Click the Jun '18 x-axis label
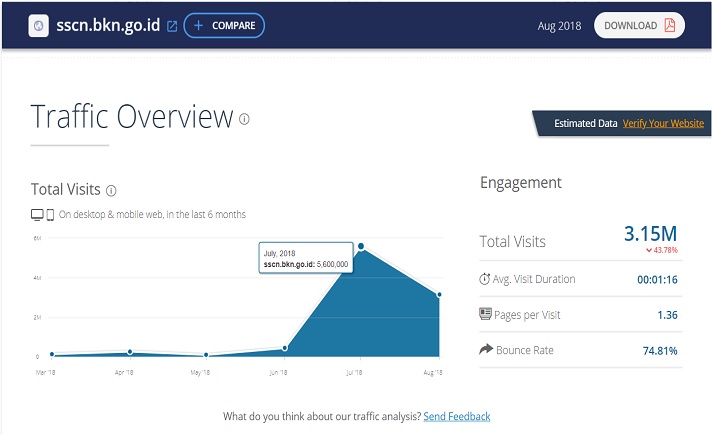712x435 pixels. pos(278,372)
